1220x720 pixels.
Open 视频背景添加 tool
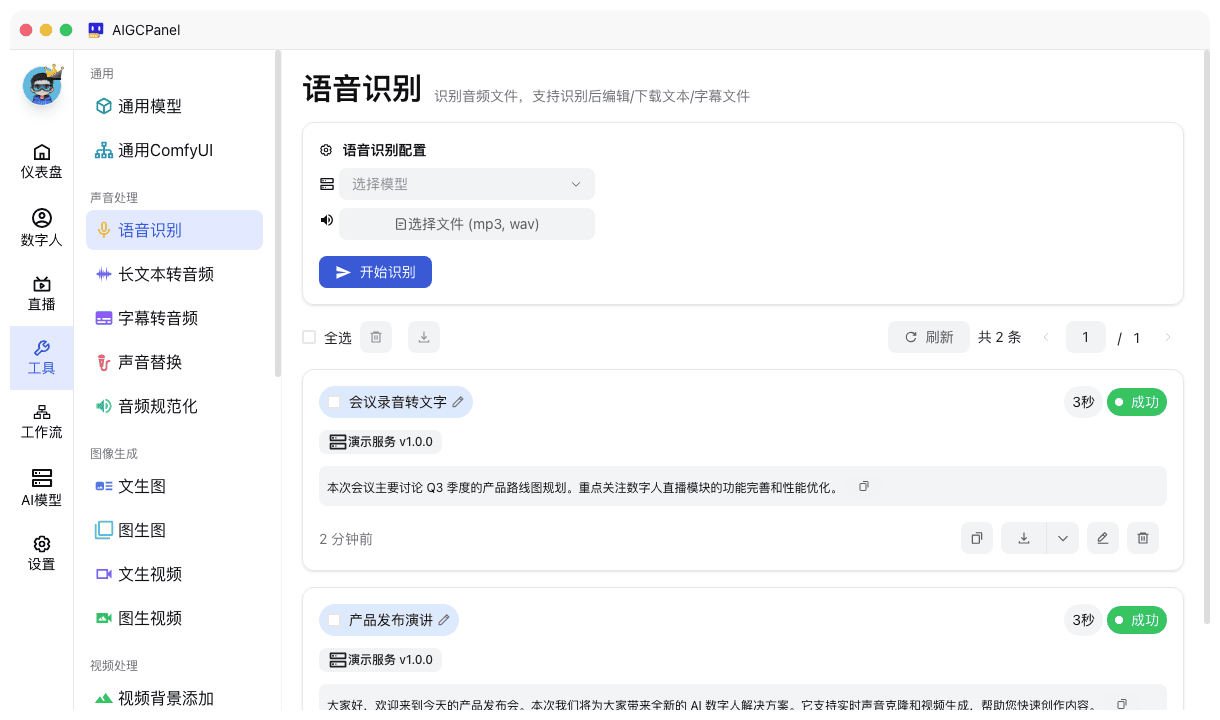pos(174,698)
